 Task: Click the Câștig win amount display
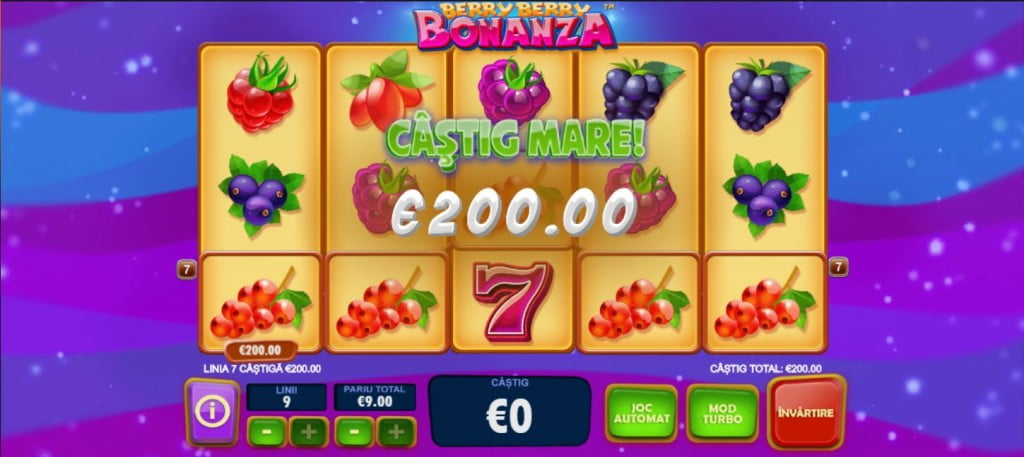[x=509, y=411]
